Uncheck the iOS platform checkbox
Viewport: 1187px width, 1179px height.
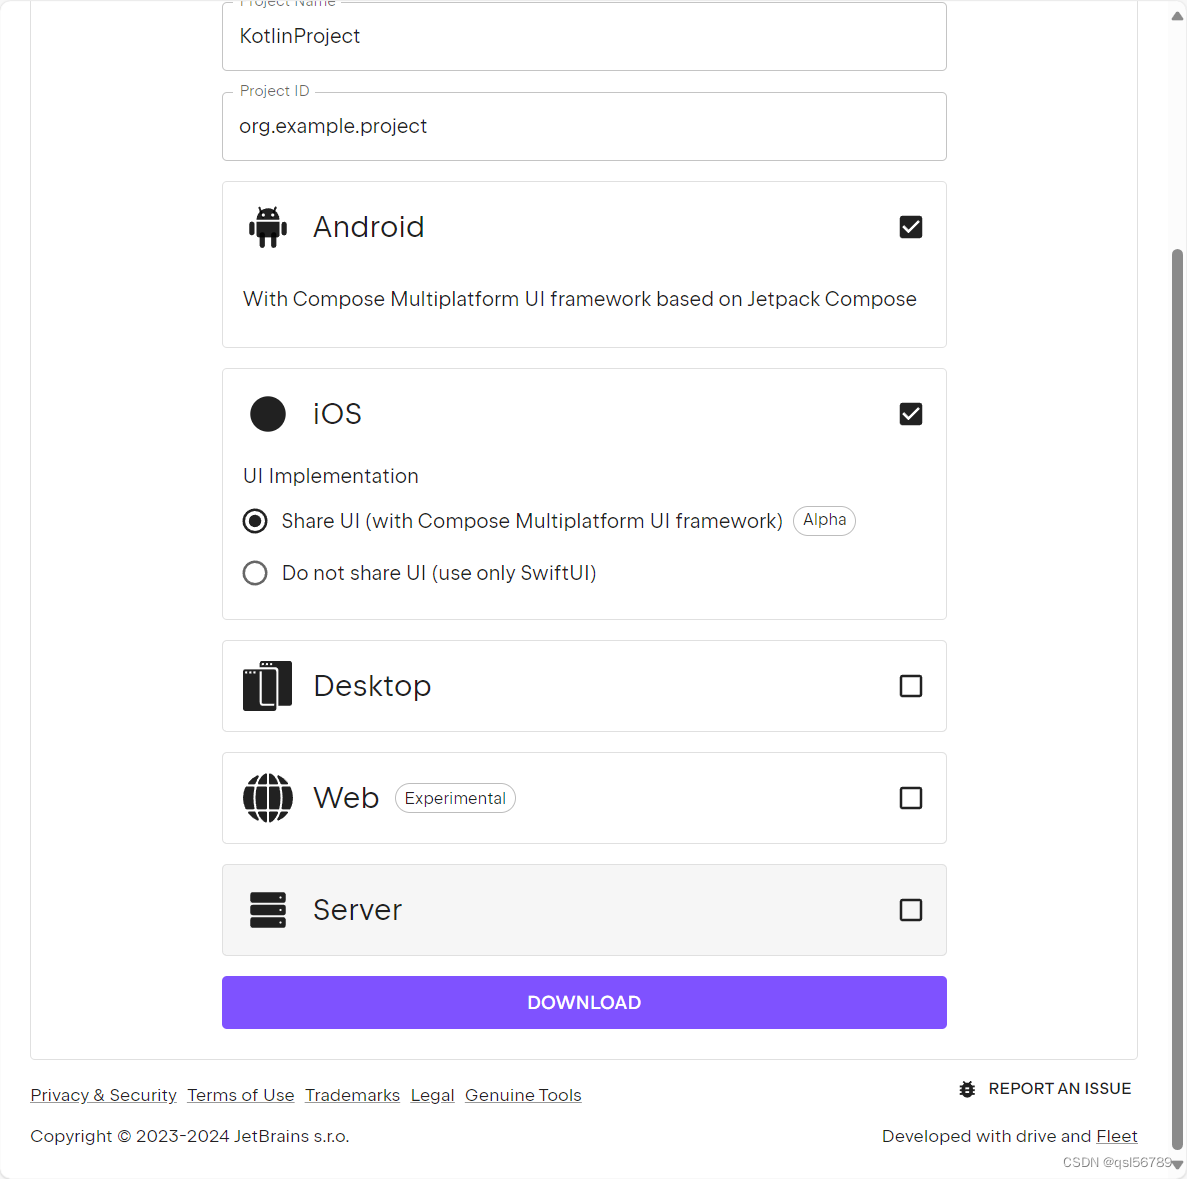pyautogui.click(x=910, y=413)
